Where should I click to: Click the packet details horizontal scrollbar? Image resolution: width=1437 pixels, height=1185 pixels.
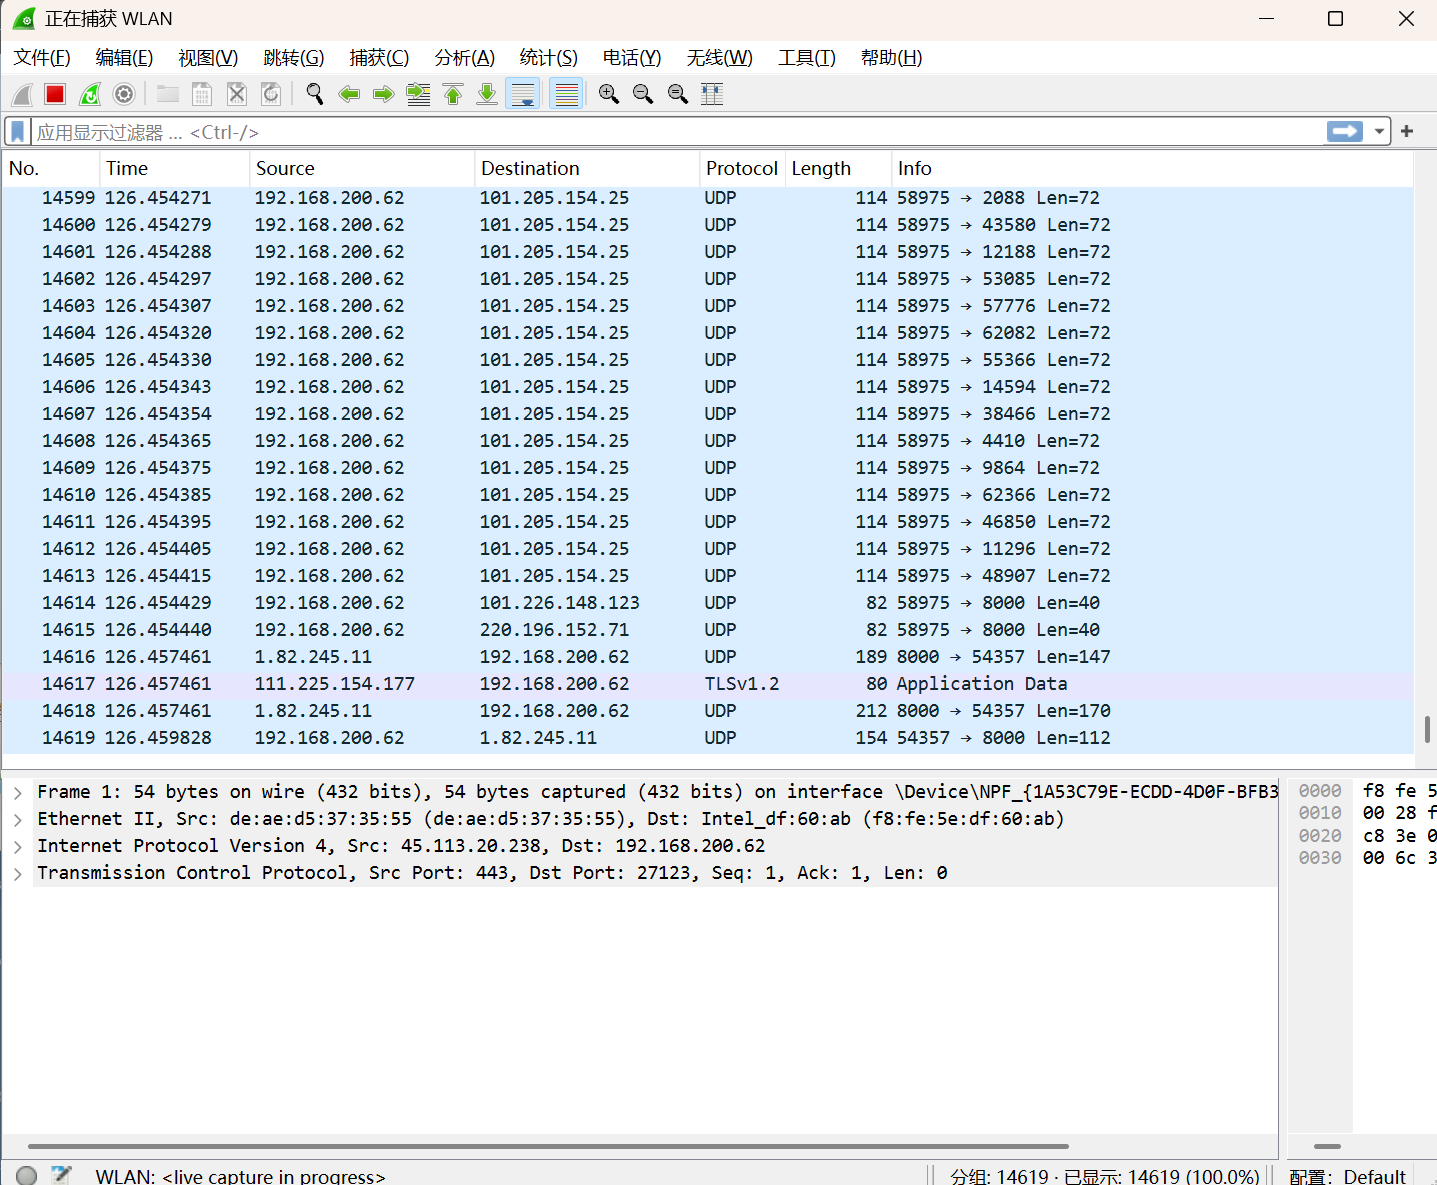[x=548, y=1146]
